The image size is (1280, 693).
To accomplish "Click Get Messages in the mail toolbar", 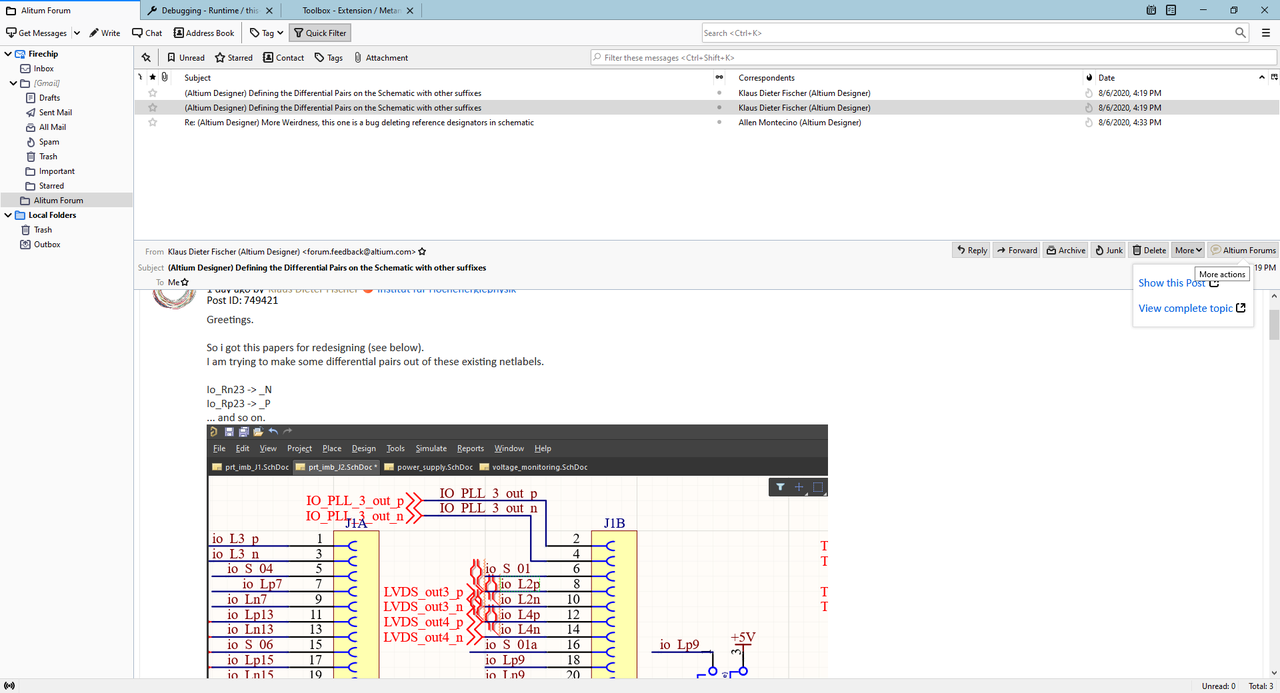I will [36, 33].
